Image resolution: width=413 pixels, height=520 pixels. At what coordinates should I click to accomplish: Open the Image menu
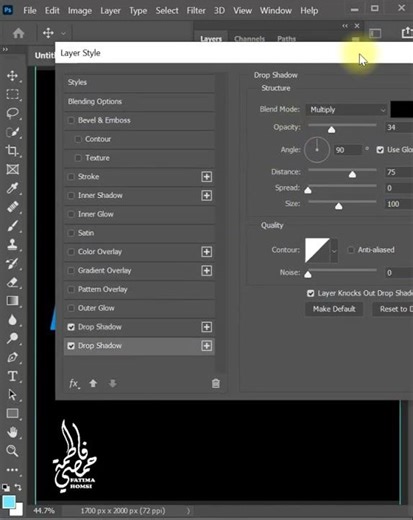click(80, 11)
